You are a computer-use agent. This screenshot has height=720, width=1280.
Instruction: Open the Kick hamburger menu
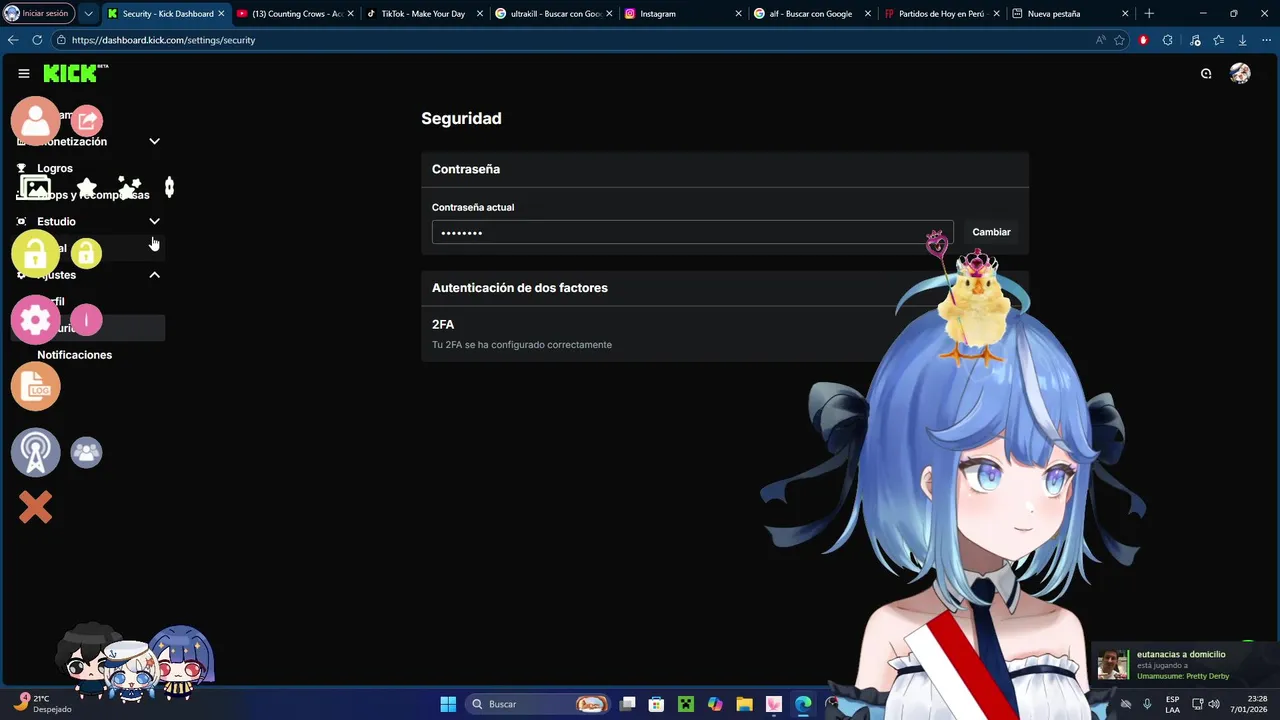24,73
